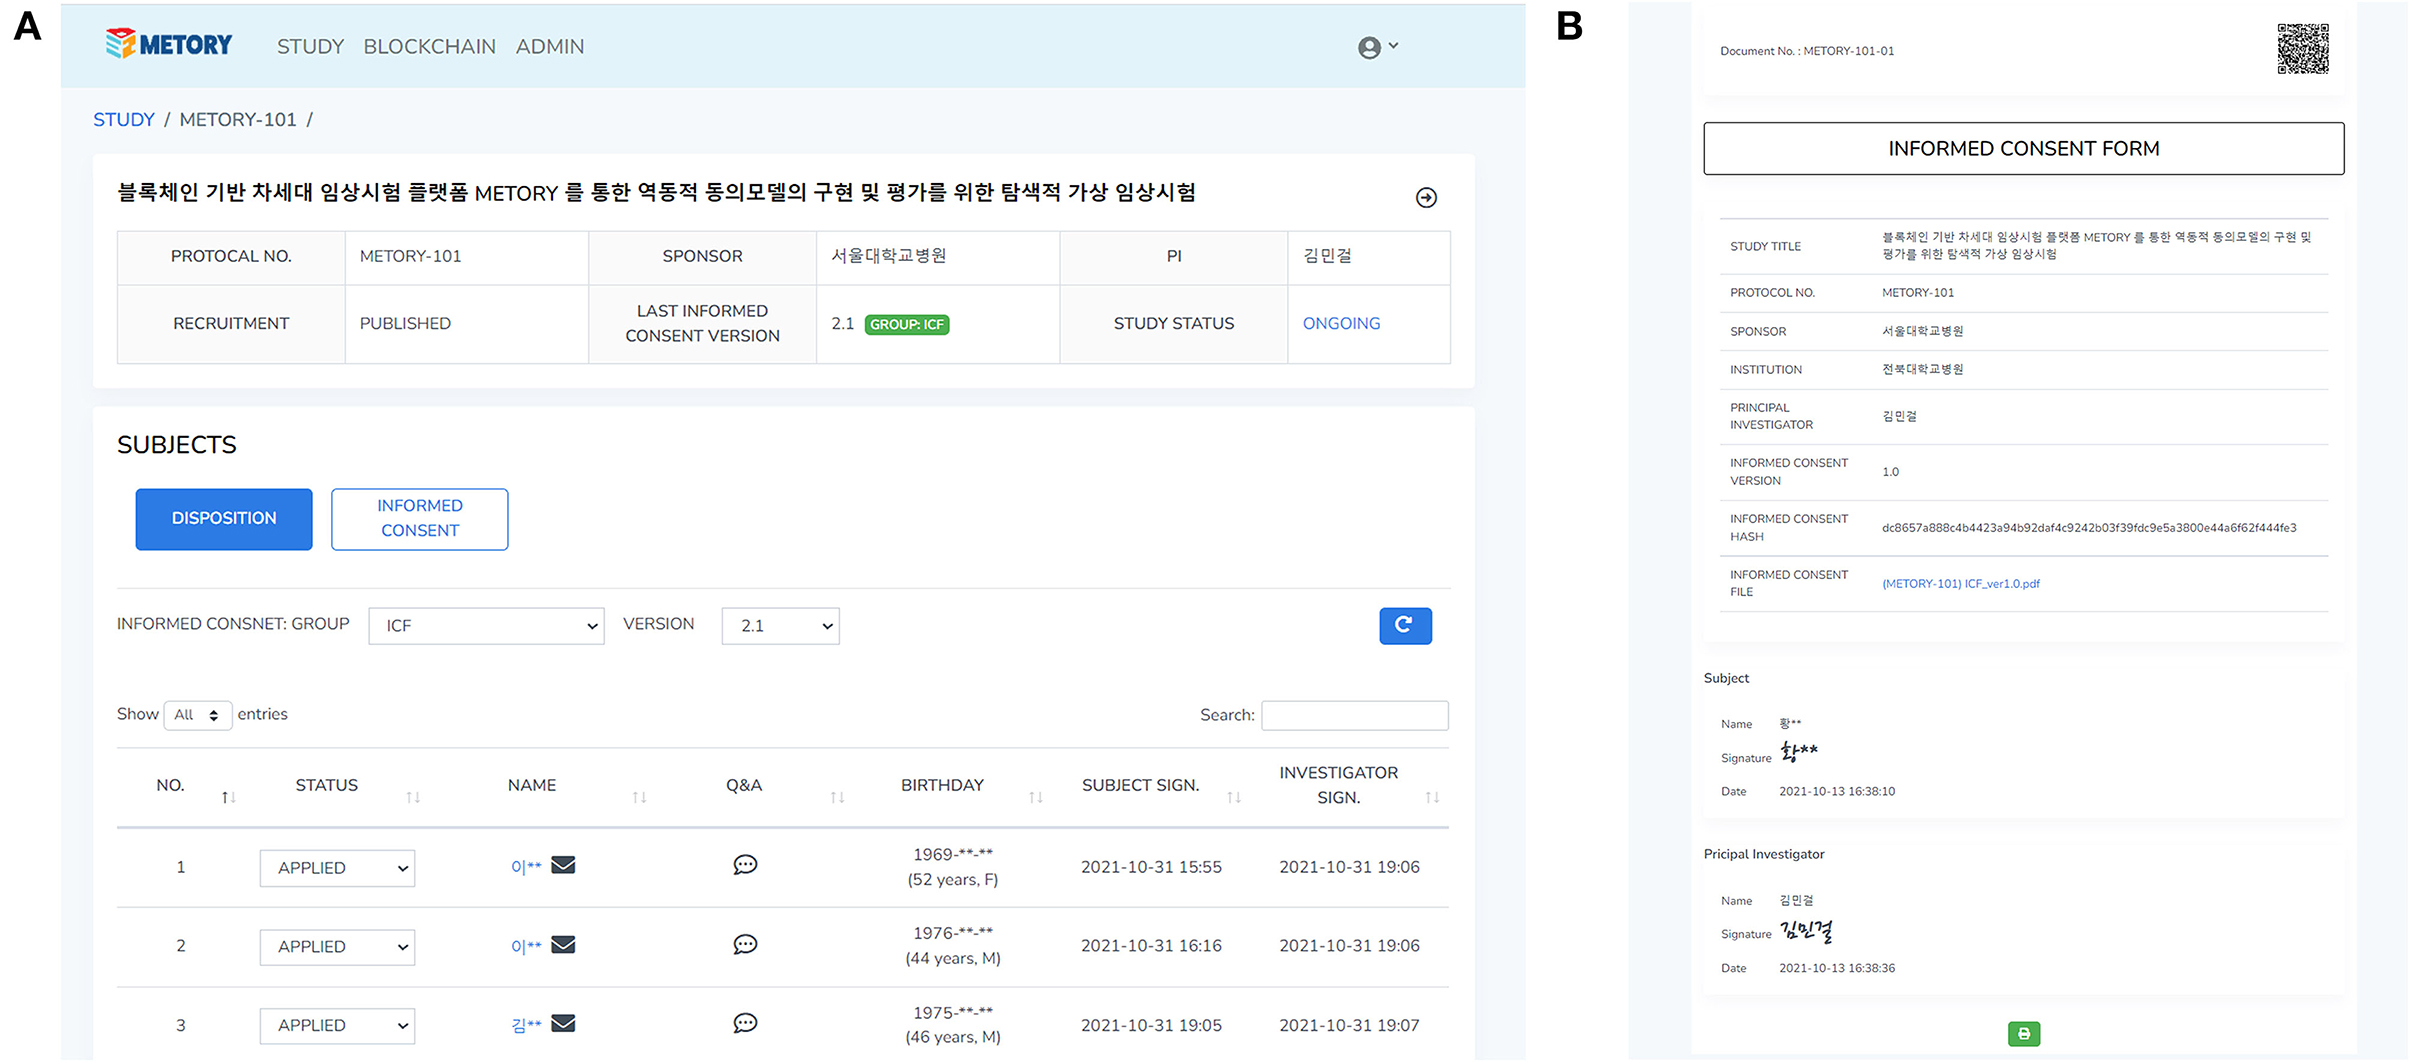Sort by Q&A column arrows

(x=838, y=797)
